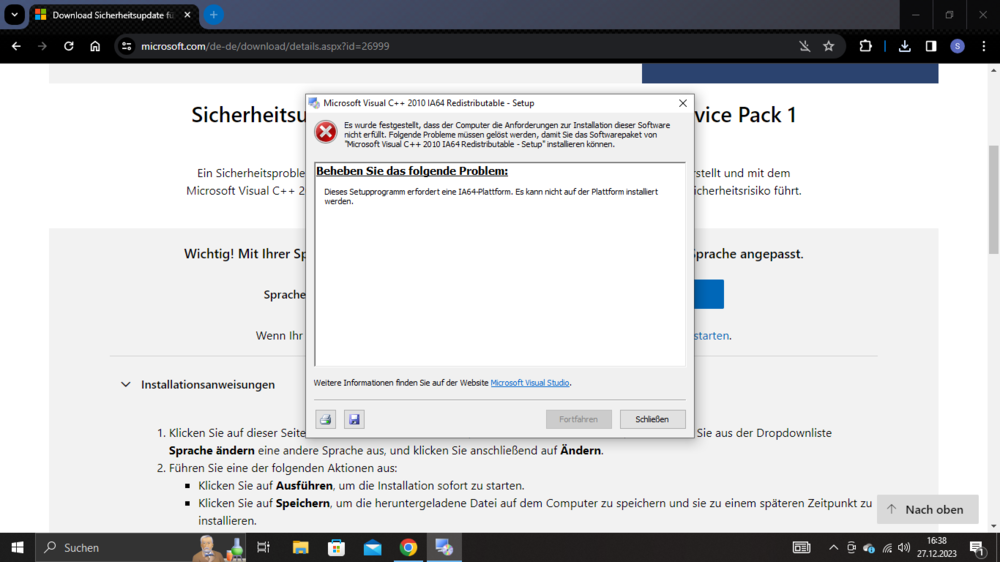Screen dimensions: 1000x562
Task: Open a new browser tab
Action: (x=214, y=15)
